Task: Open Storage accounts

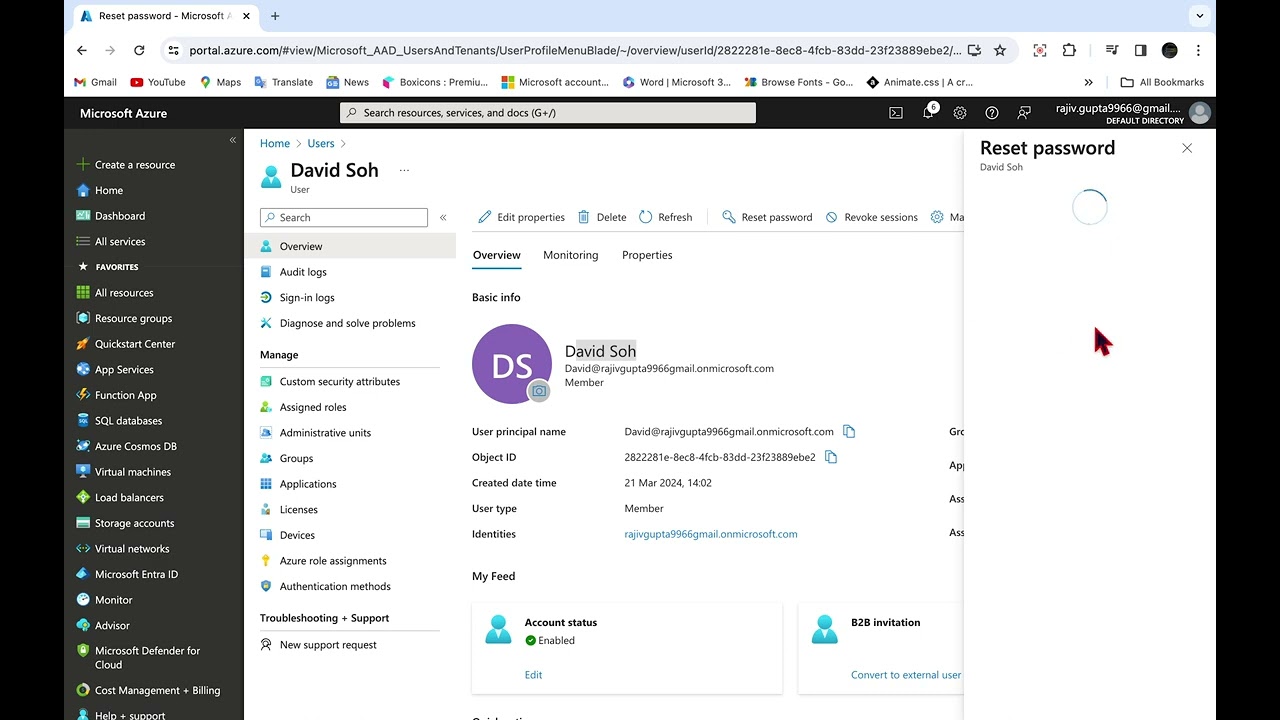Action: click(x=134, y=523)
